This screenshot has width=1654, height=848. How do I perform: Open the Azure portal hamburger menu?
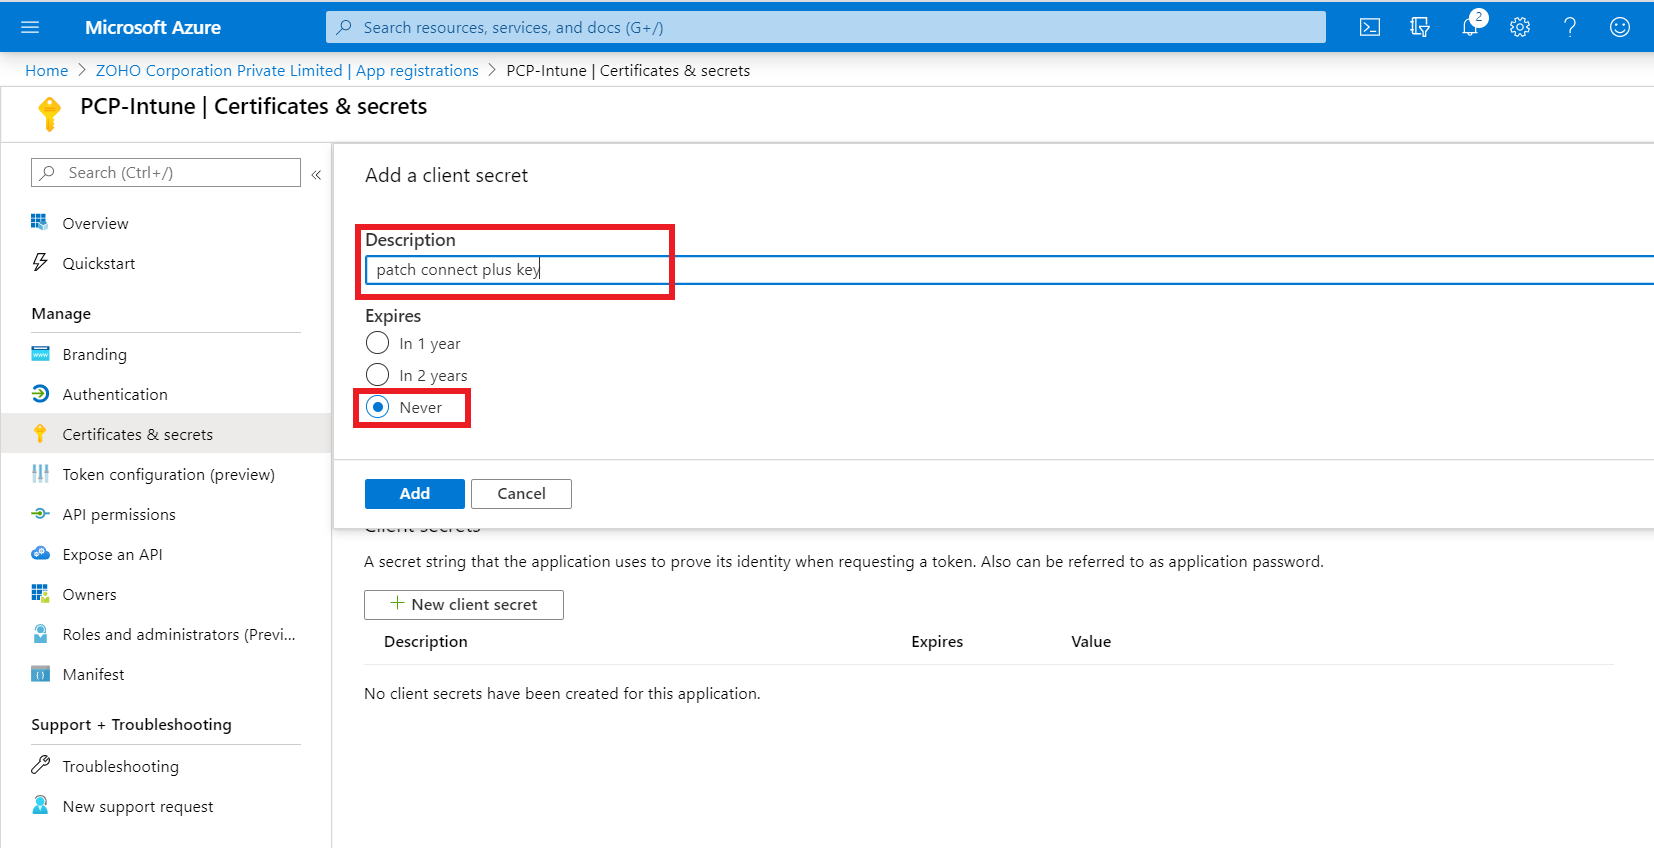30,27
